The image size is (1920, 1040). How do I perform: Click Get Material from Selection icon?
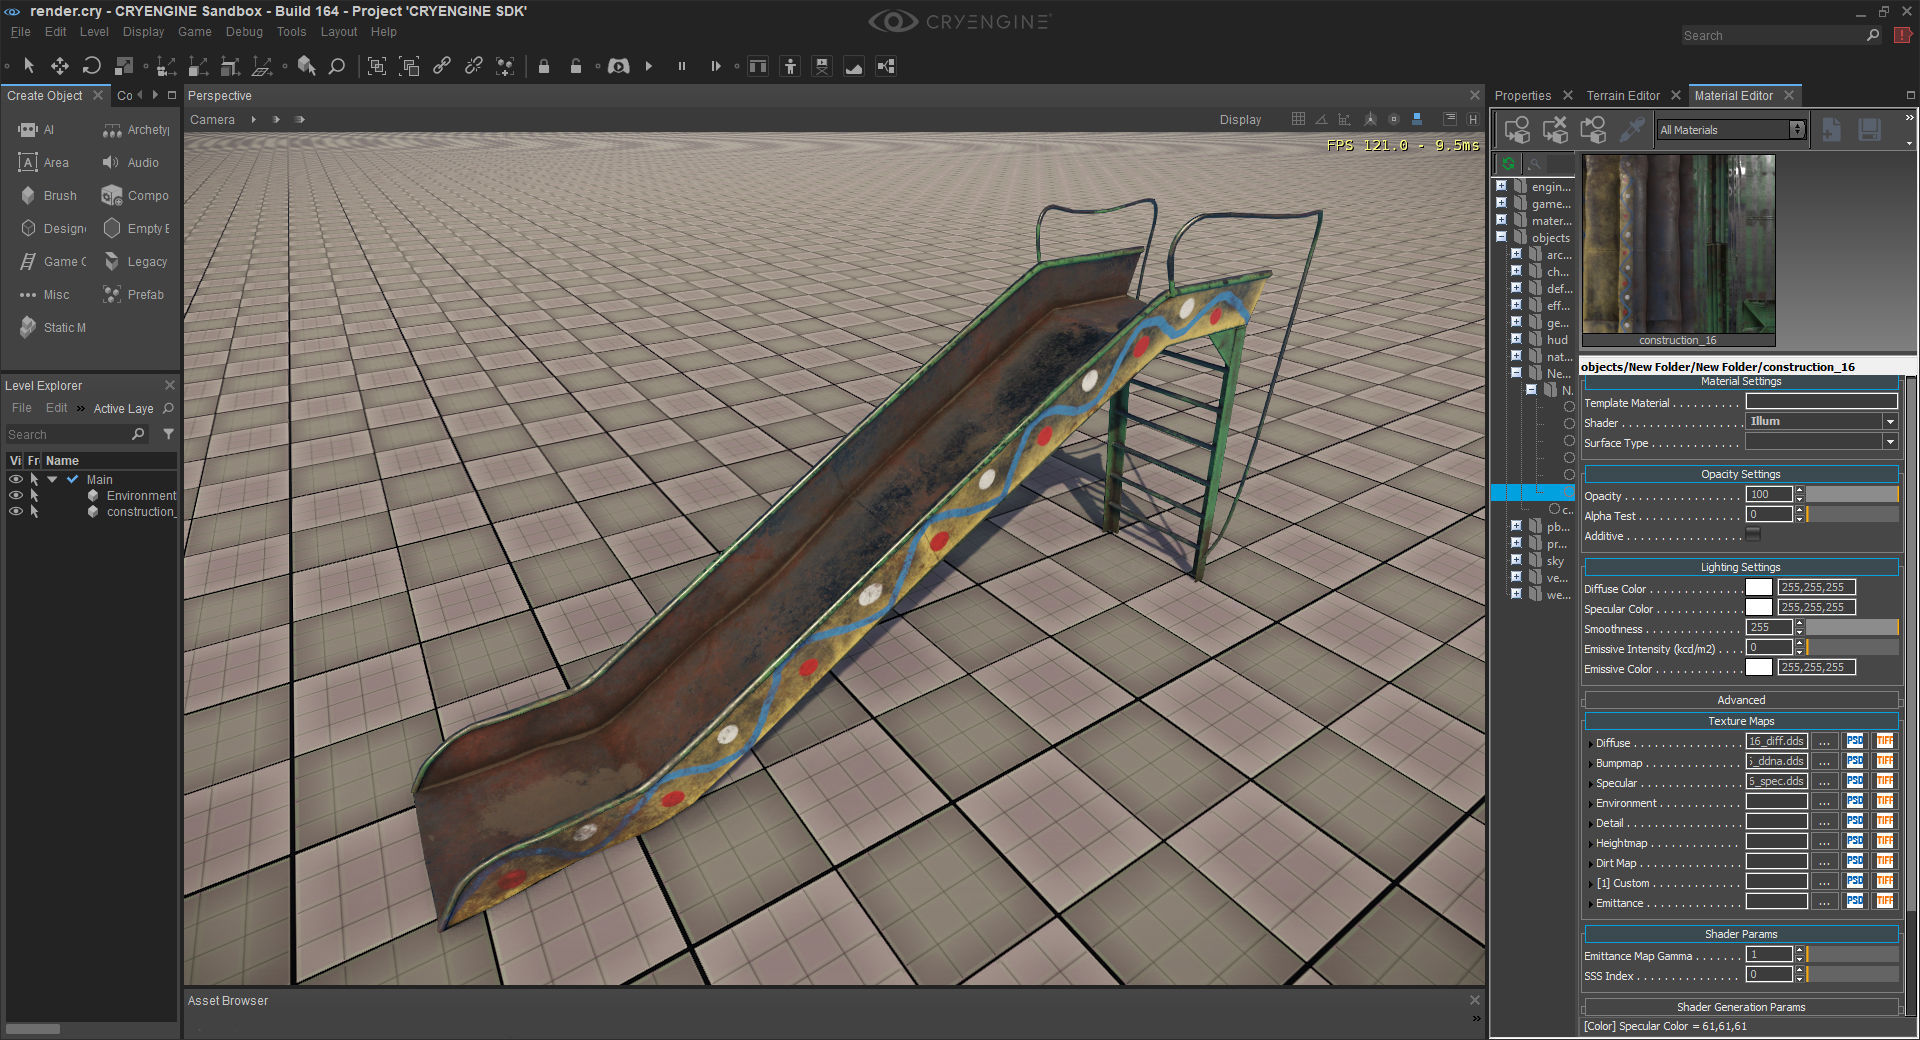[x=1593, y=130]
